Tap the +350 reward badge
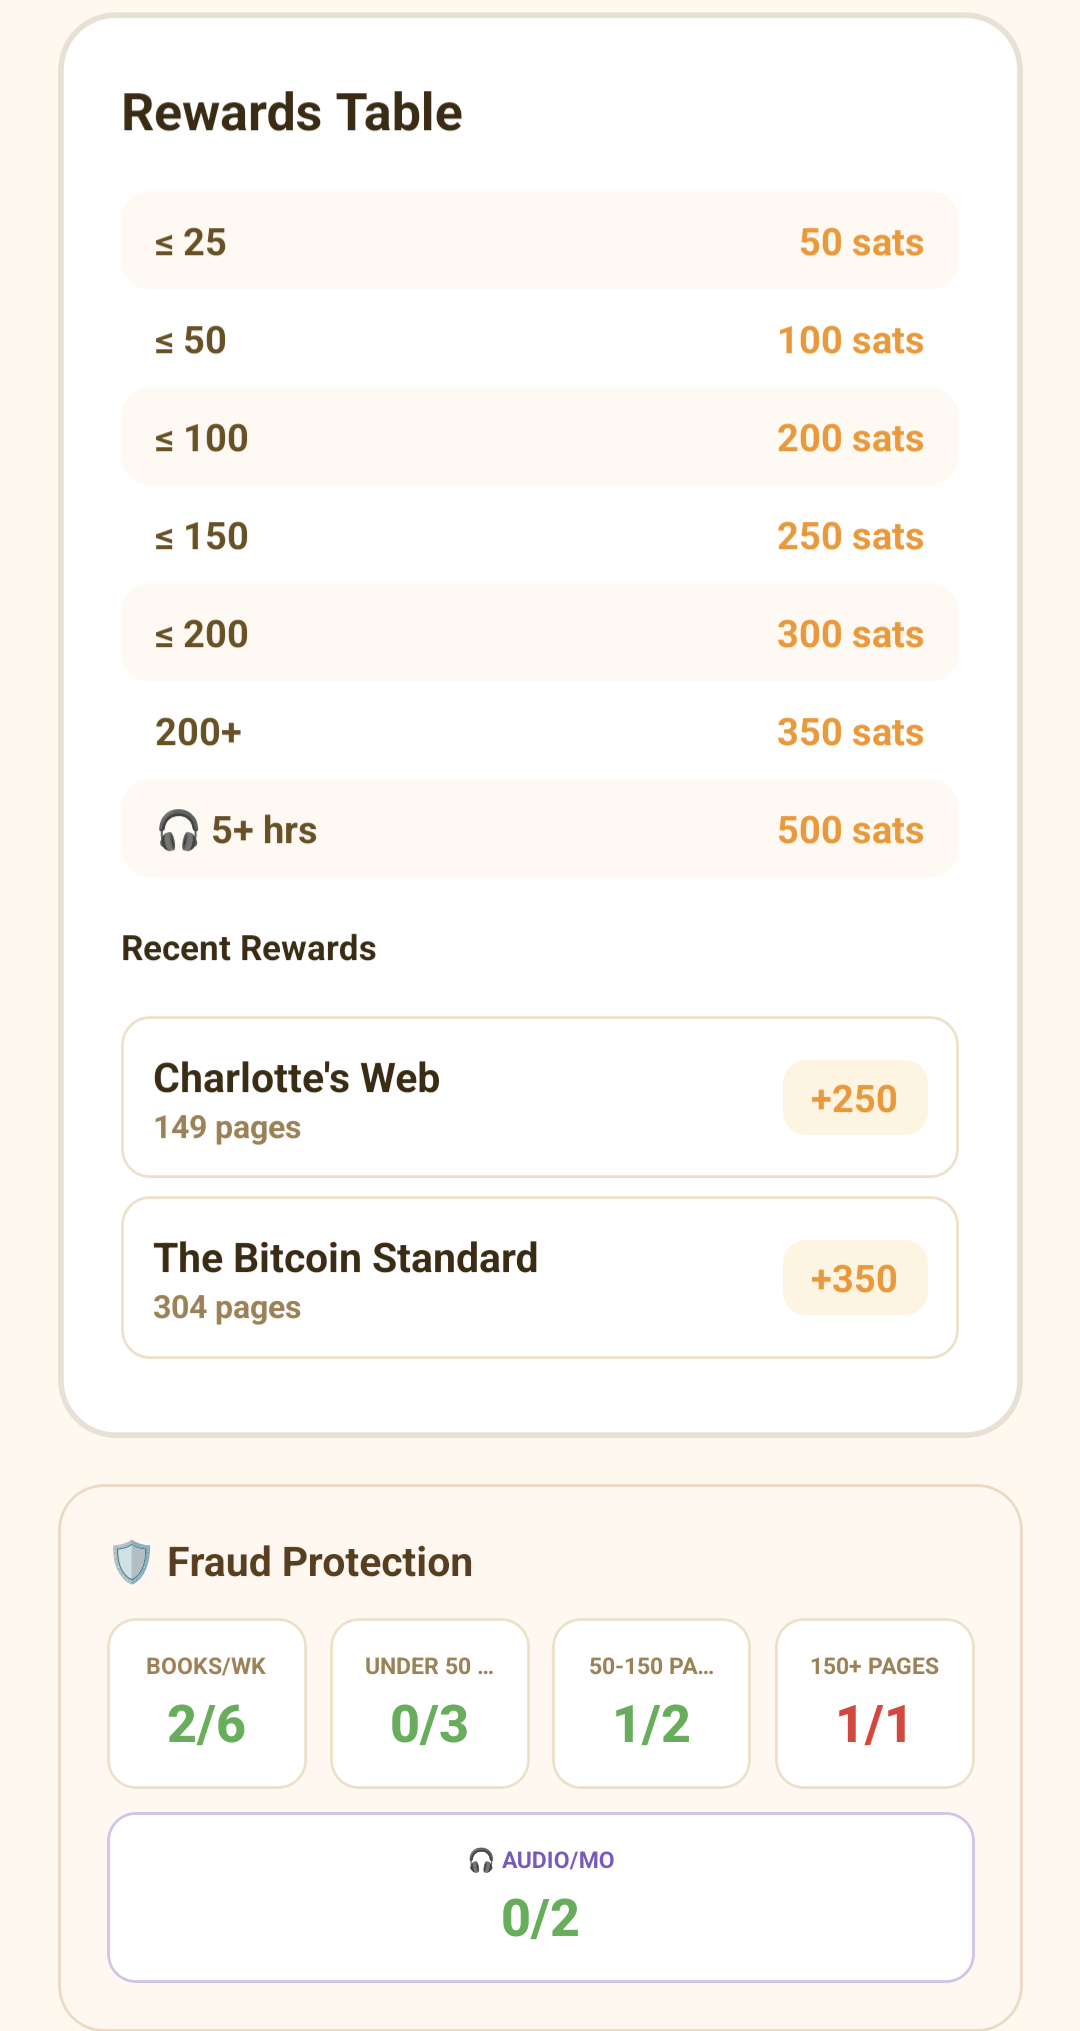The width and height of the screenshot is (1080, 2031). click(x=855, y=1278)
